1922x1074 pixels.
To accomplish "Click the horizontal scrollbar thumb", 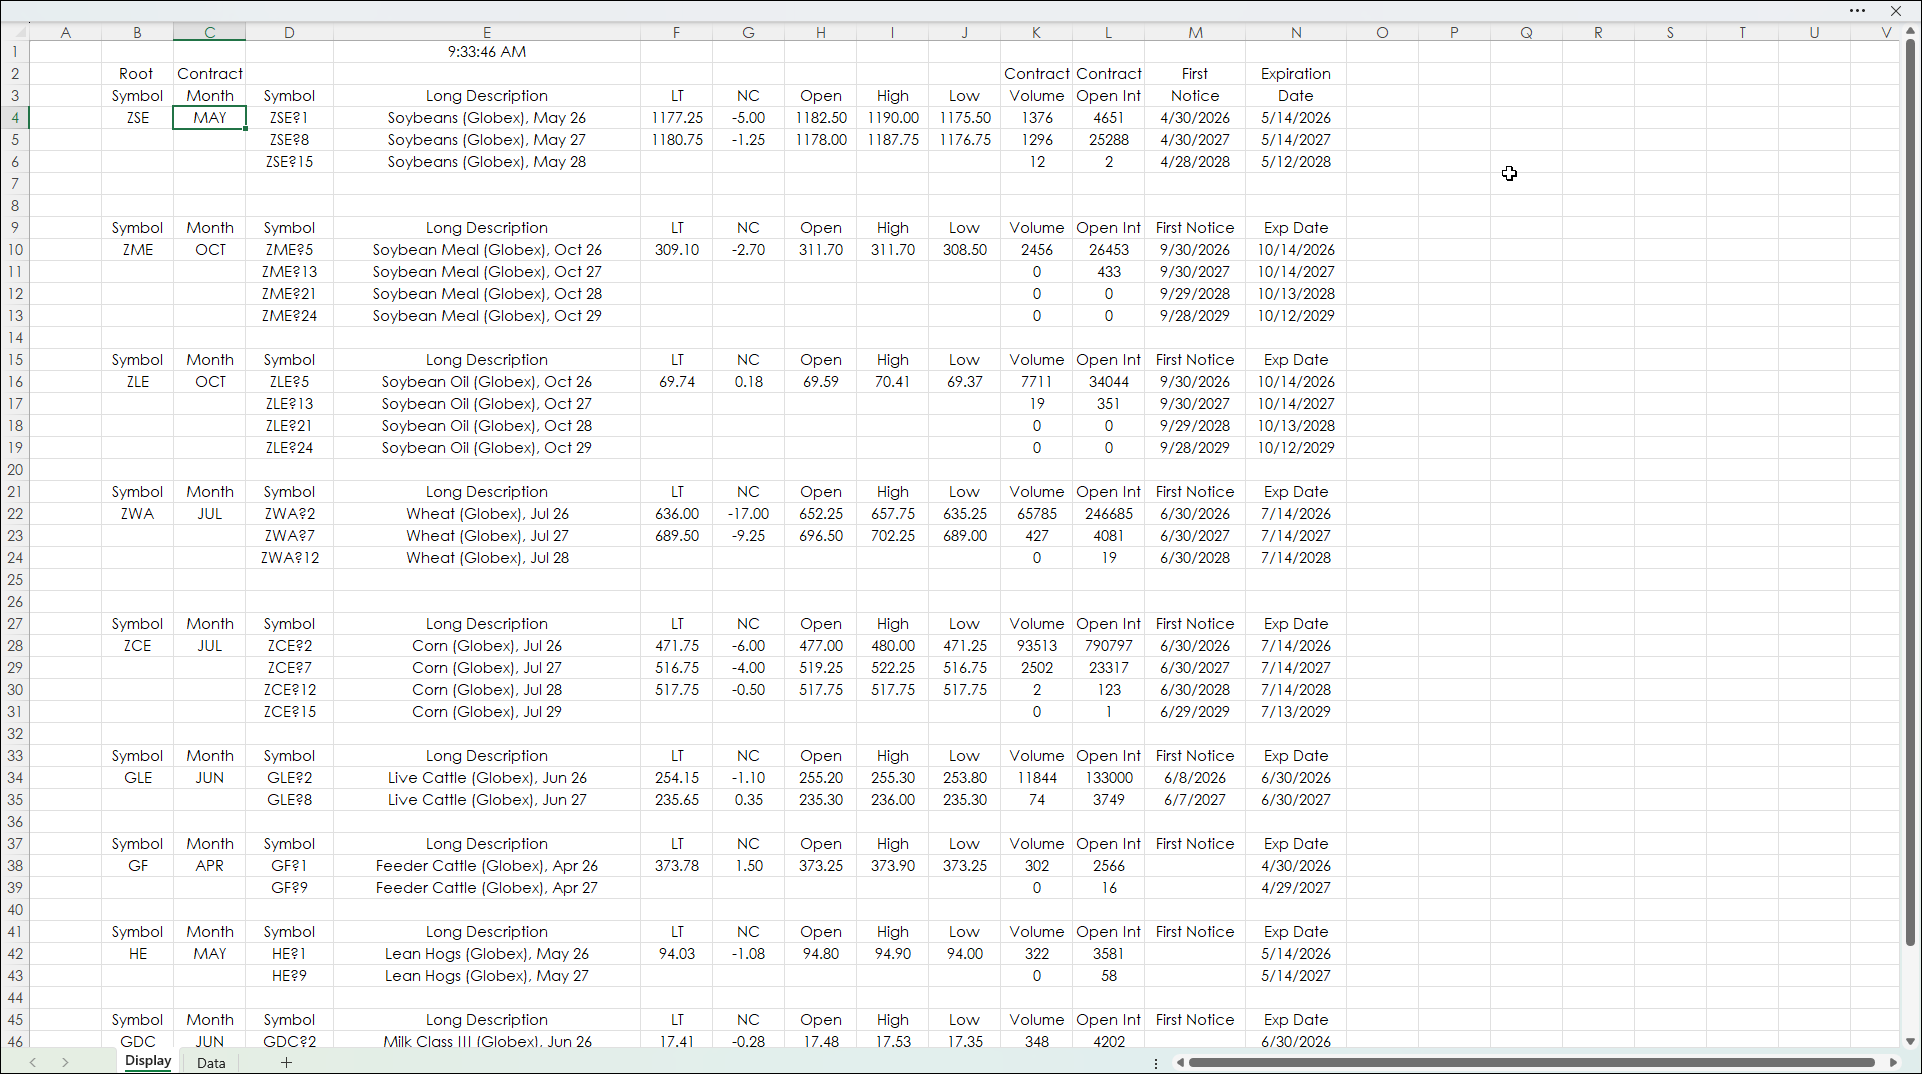I will pyautogui.click(x=1530, y=1062).
